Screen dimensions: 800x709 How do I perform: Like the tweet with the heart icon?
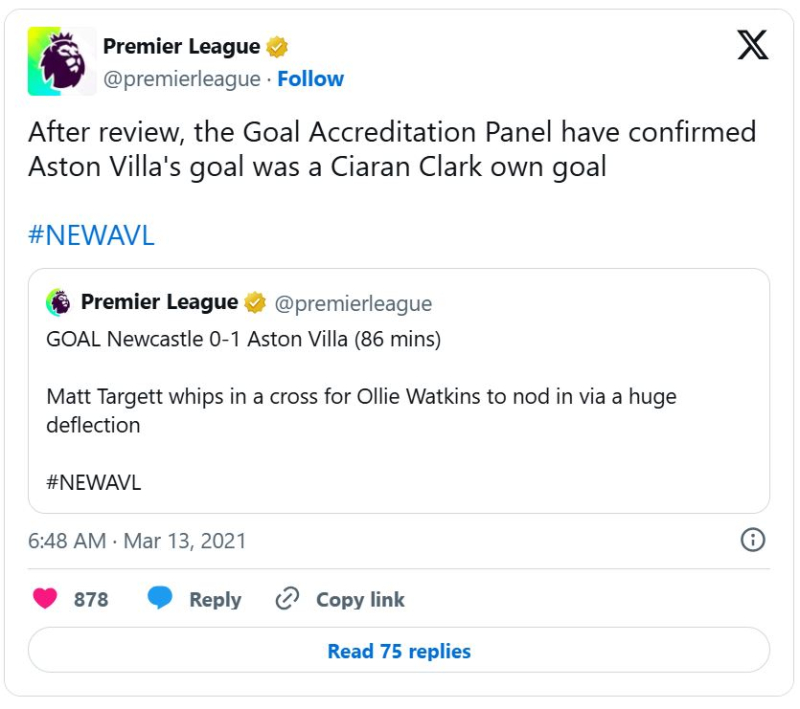click(45, 598)
